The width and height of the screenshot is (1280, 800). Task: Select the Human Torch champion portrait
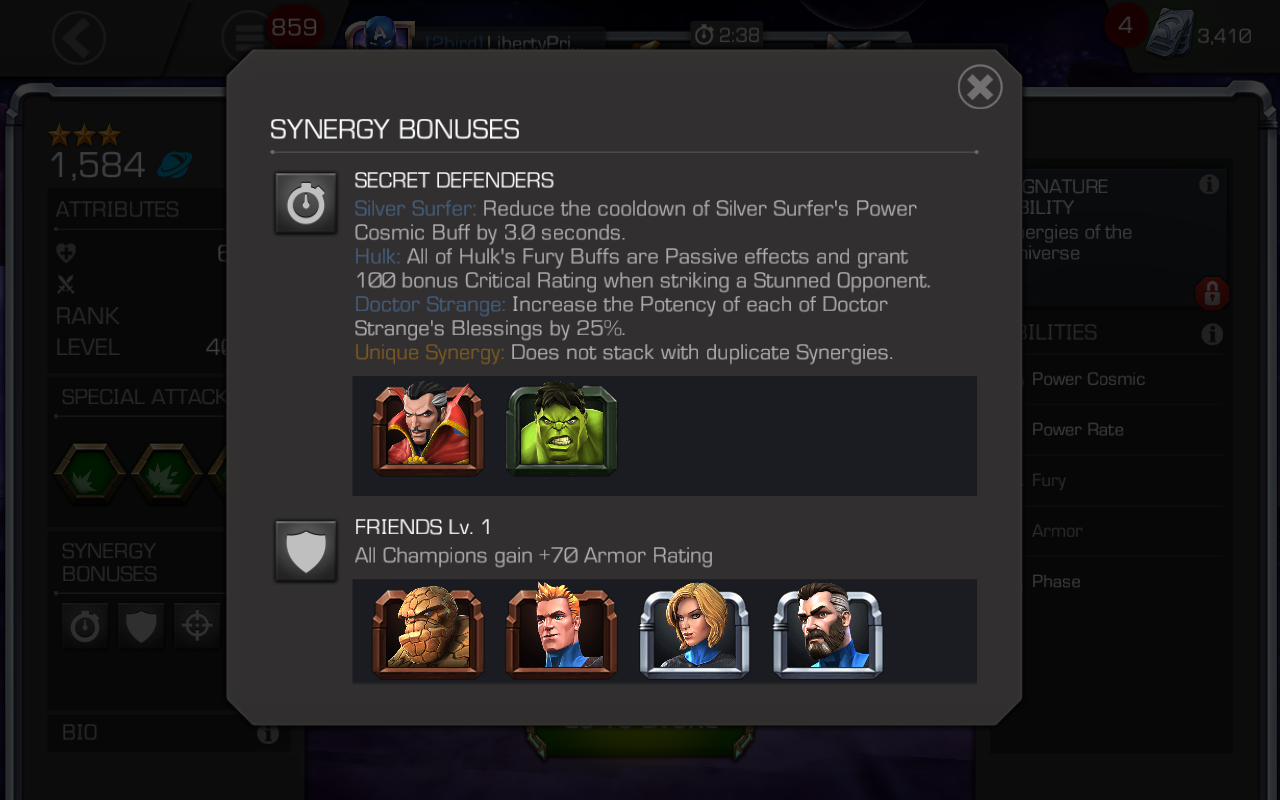[562, 631]
